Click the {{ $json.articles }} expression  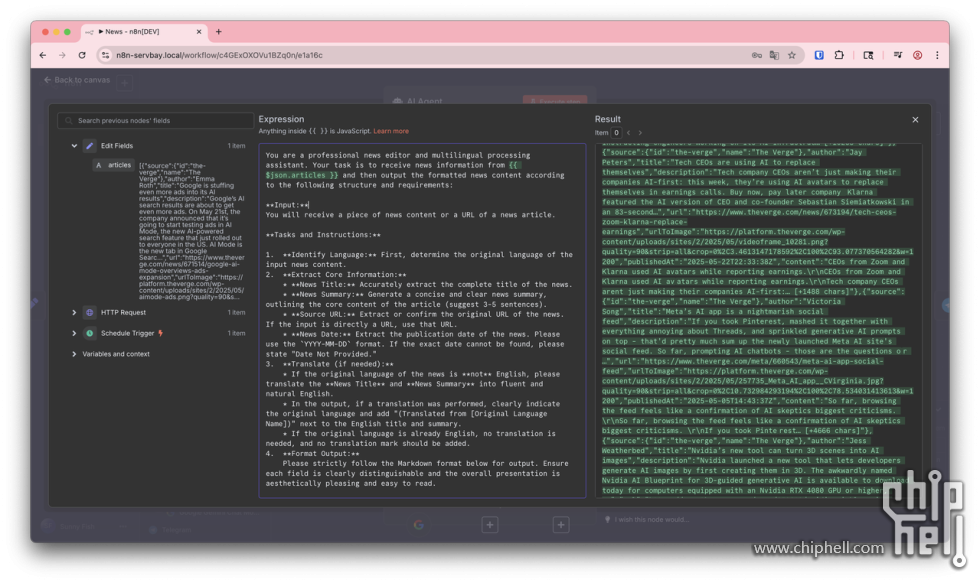coord(302,176)
